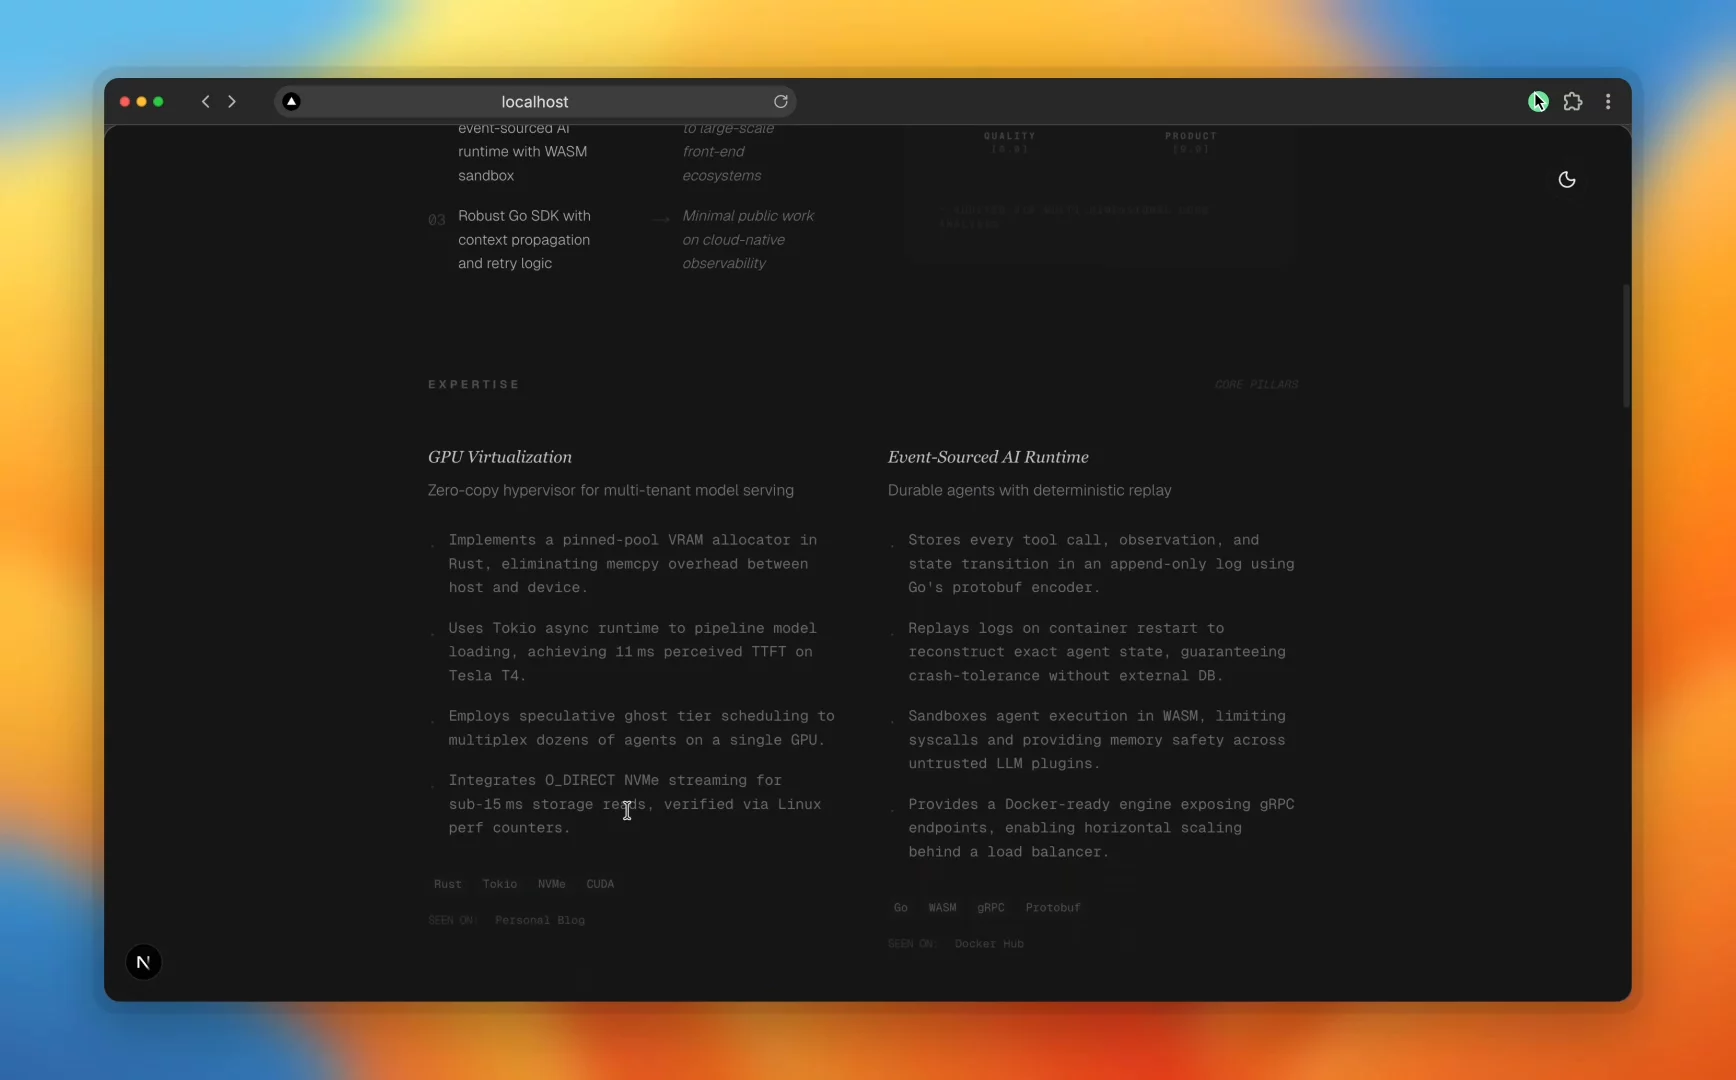1736x1080 pixels.
Task: Click the Tokio async runtime bullet
Action: click(633, 652)
